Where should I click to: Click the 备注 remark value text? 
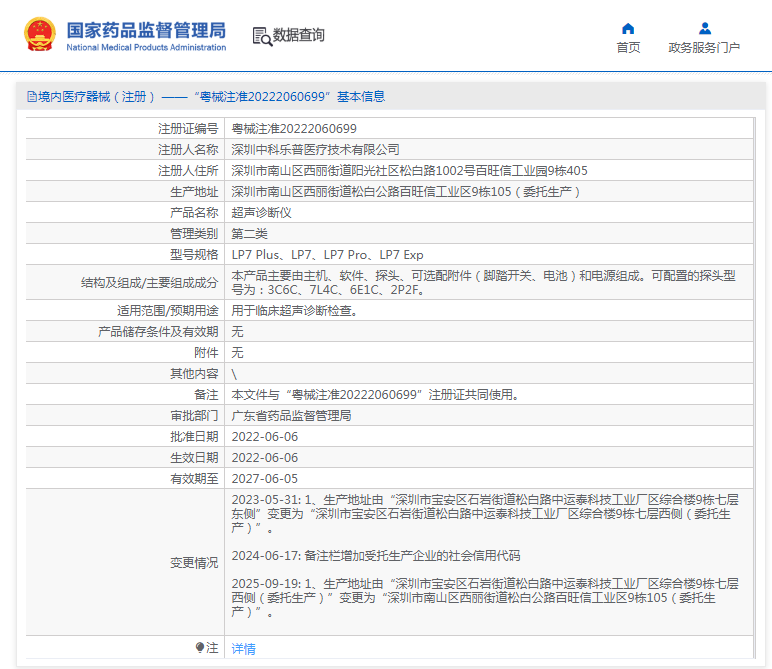375,395
